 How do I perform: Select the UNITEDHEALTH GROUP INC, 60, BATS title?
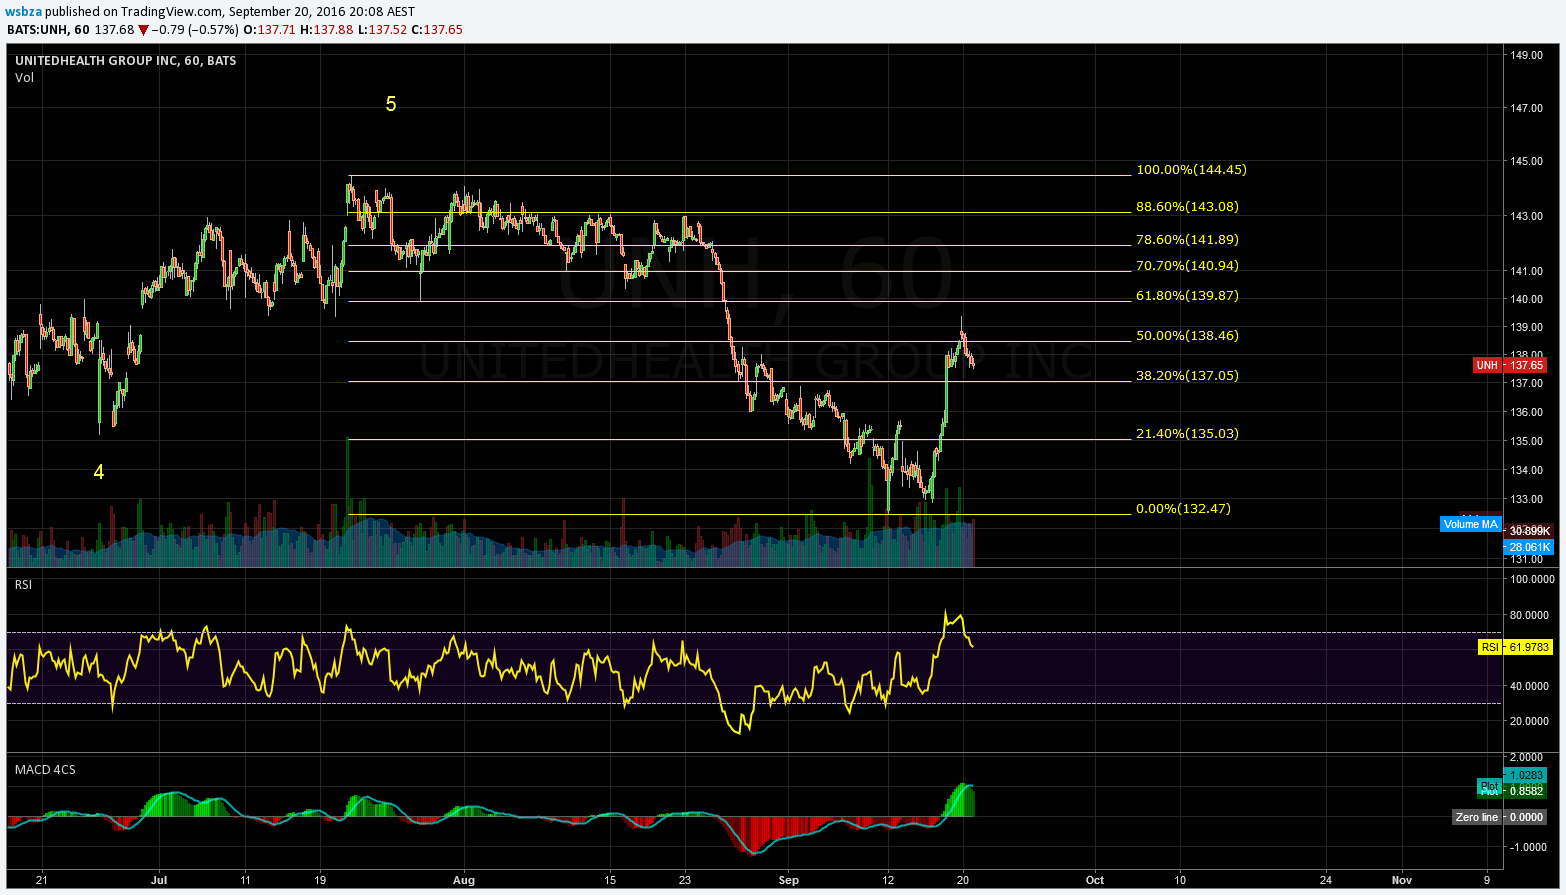tap(126, 61)
